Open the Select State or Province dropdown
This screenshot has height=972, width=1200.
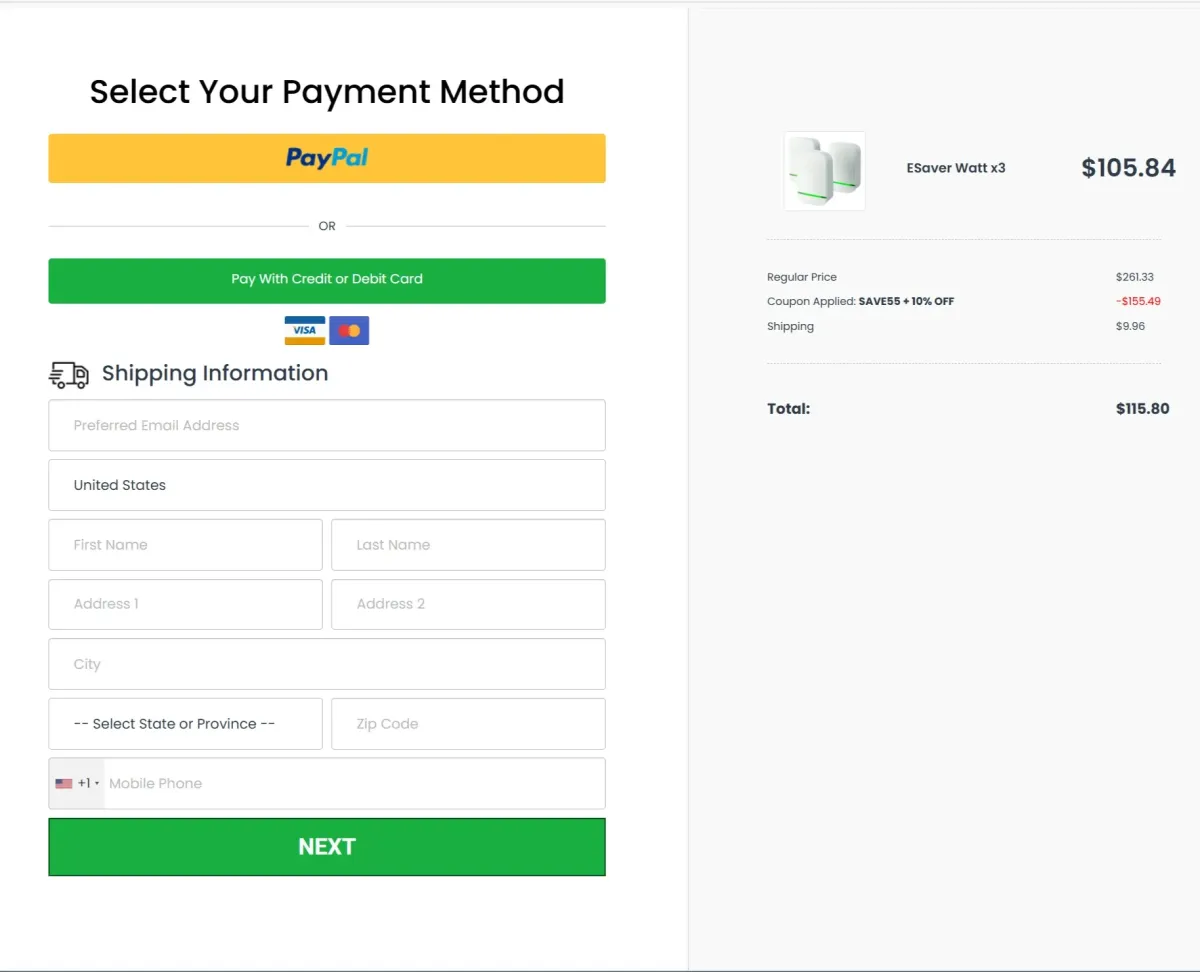(185, 723)
